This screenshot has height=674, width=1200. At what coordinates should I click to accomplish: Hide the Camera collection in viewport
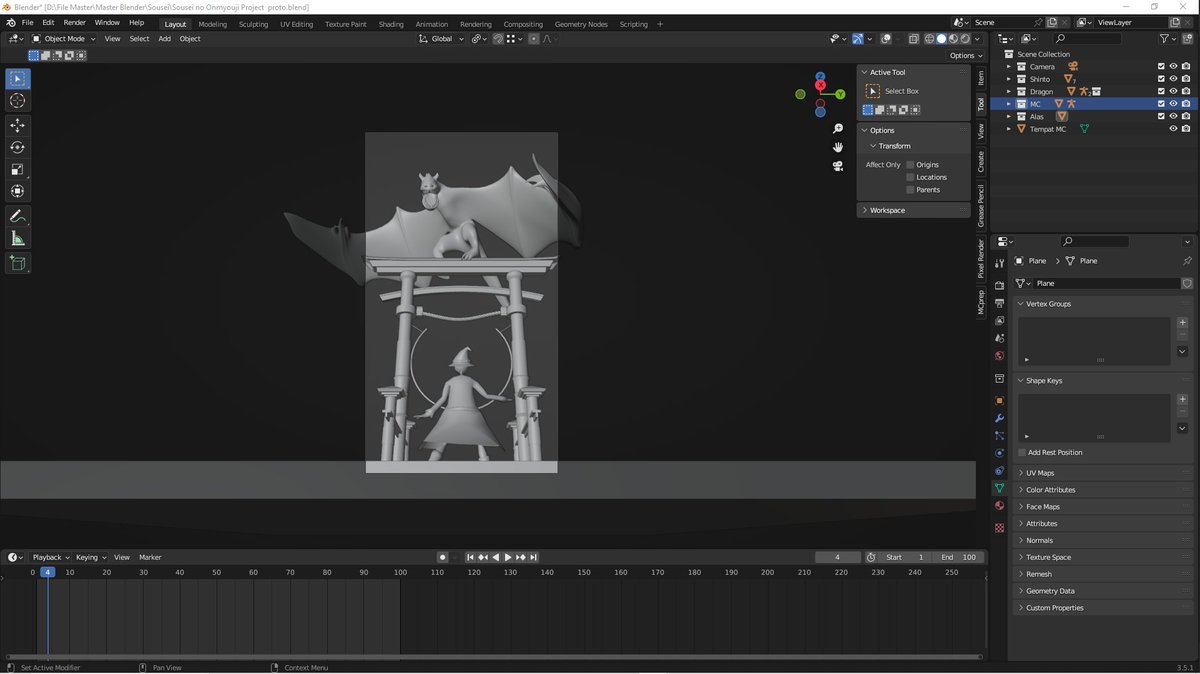pyautogui.click(x=1173, y=66)
